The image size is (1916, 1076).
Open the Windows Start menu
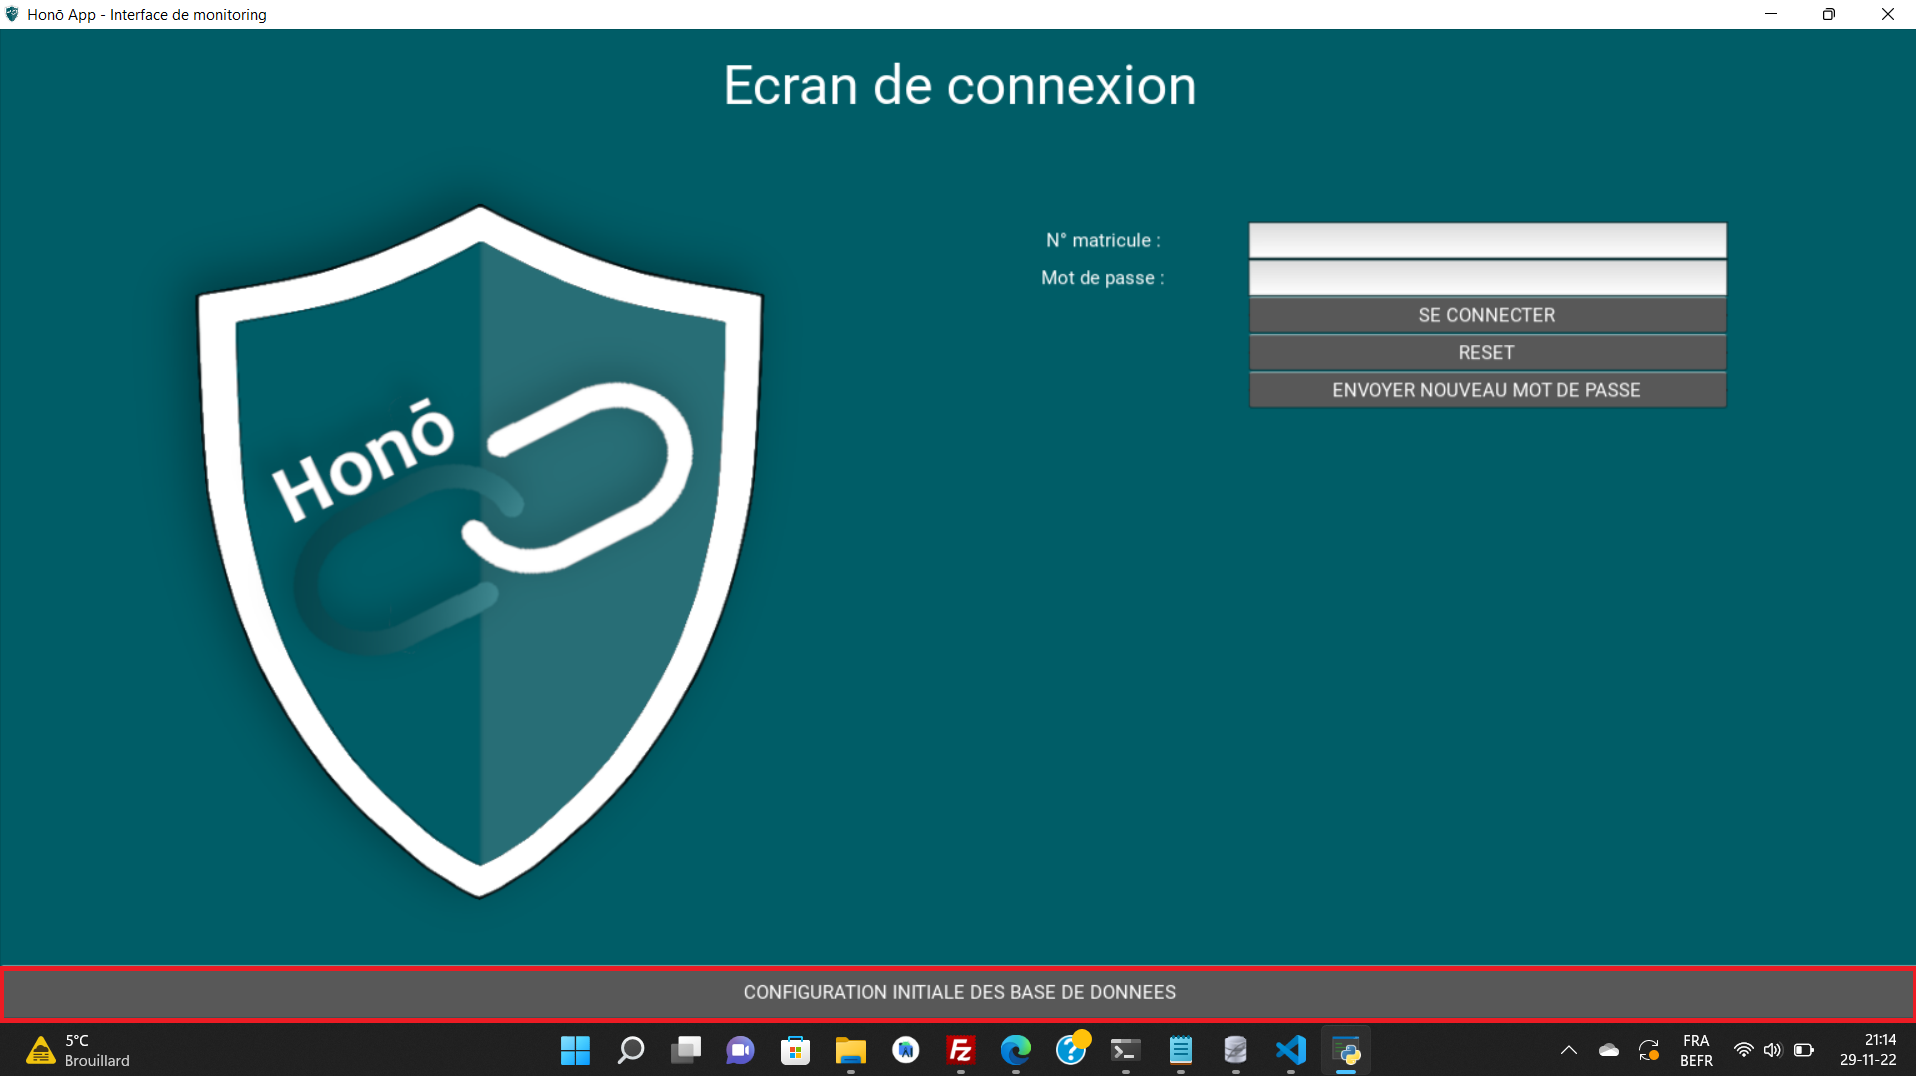point(575,1050)
